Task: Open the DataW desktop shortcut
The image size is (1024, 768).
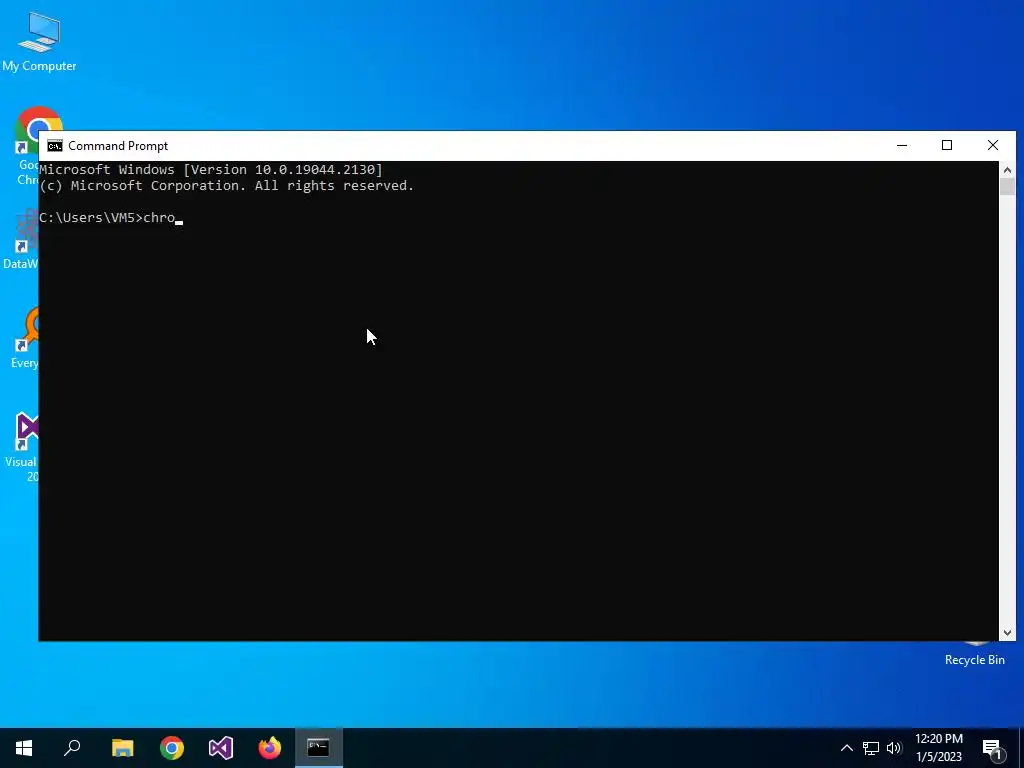Action: [21, 238]
